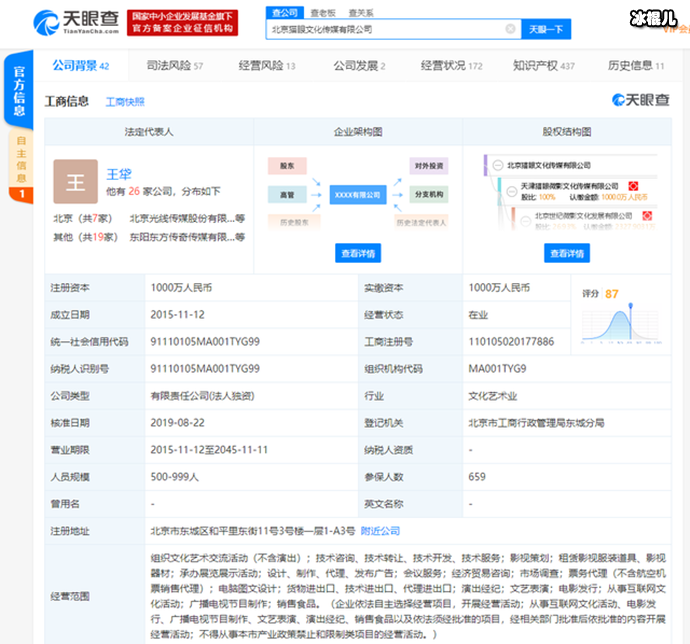Collapse the 天津猫眼微影文化传媒 tree node

(511, 191)
